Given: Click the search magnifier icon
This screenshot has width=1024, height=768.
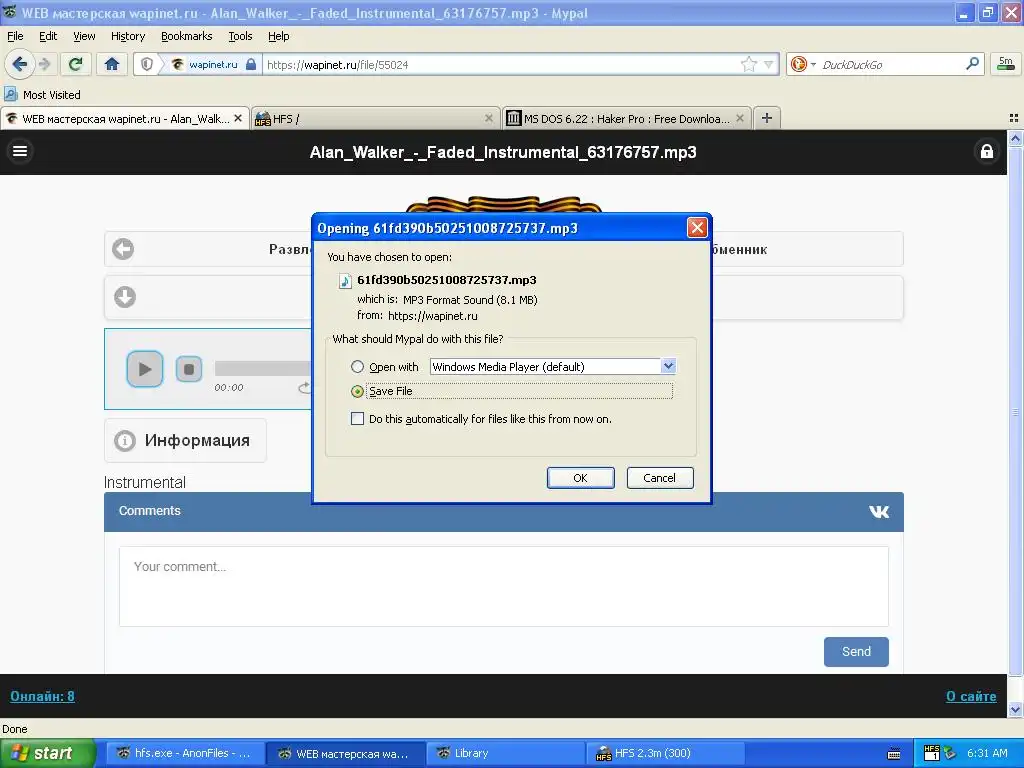Looking at the screenshot, I should [972, 63].
